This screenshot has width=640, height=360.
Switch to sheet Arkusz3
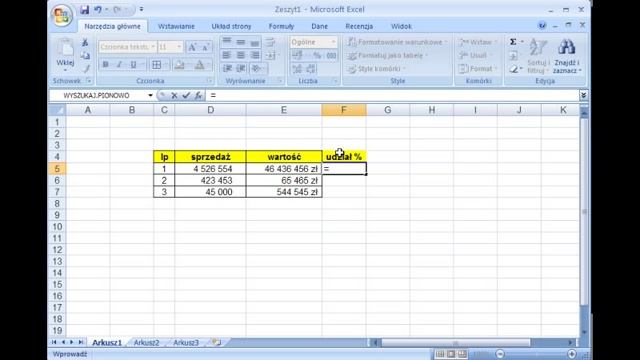pos(186,342)
